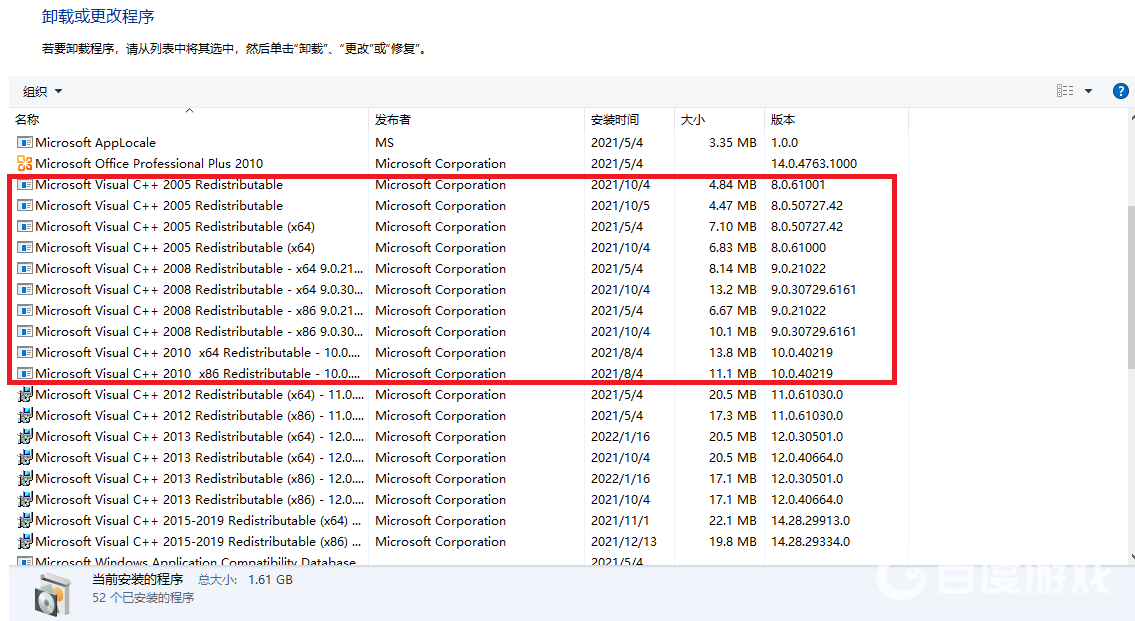The width and height of the screenshot is (1135, 621).
Task: Click the 13.8 MB size value
Action: [x=733, y=352]
